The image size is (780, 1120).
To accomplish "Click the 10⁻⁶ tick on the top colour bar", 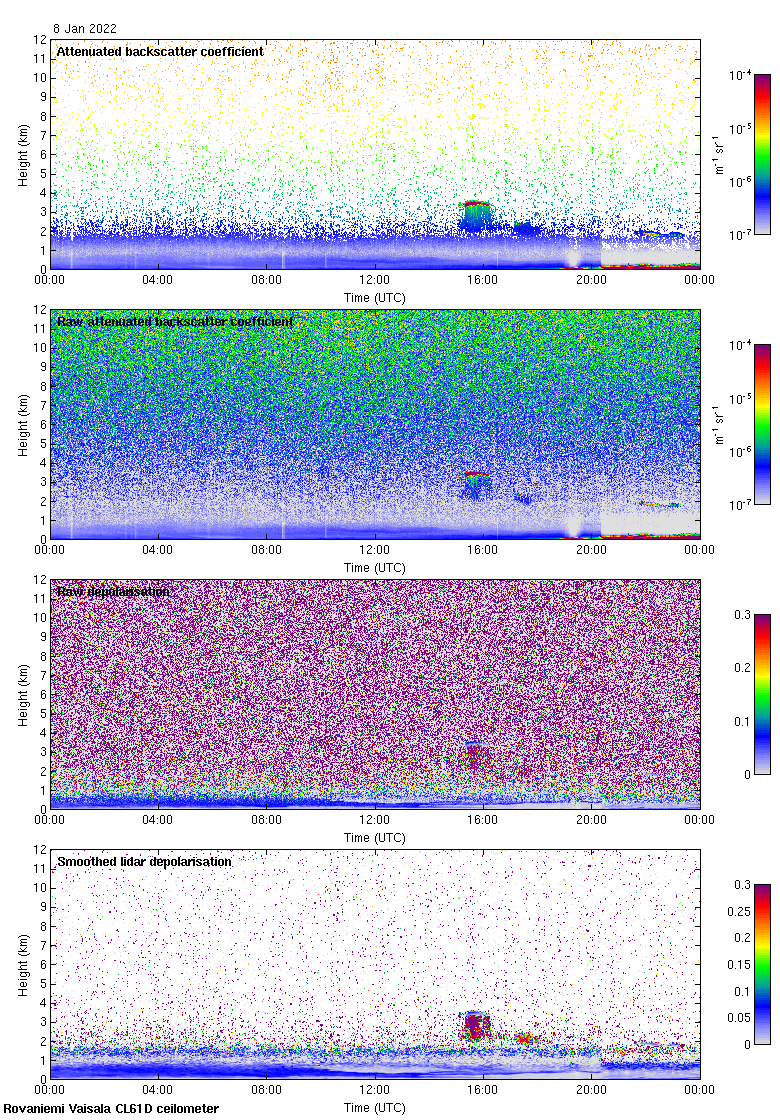I will (x=739, y=181).
